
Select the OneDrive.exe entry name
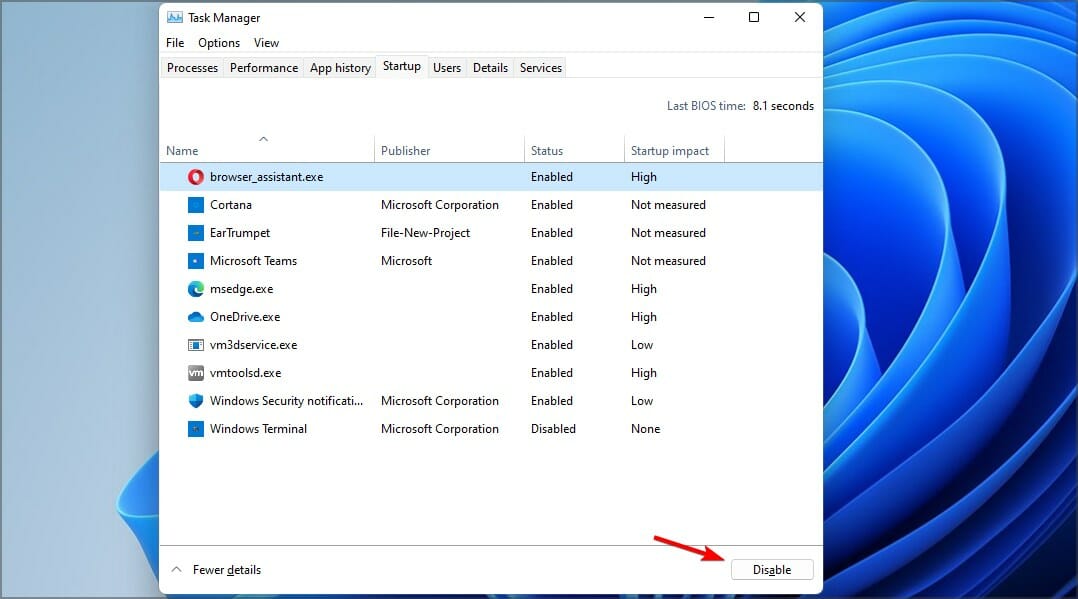tap(245, 317)
